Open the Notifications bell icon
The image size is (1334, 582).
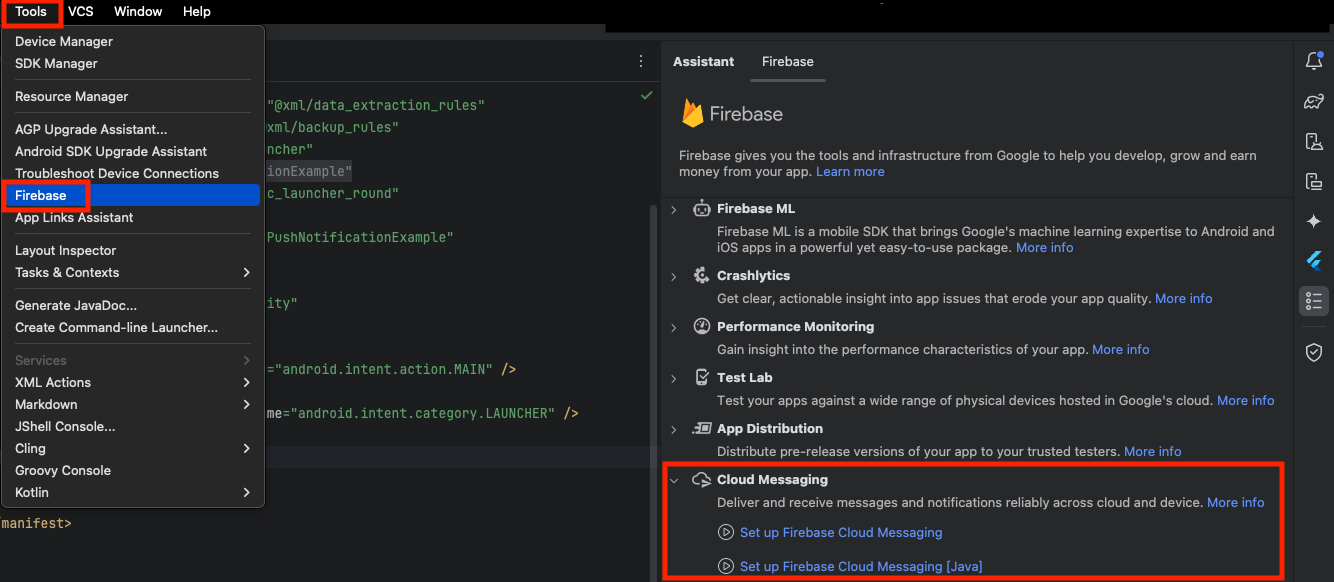tap(1314, 62)
